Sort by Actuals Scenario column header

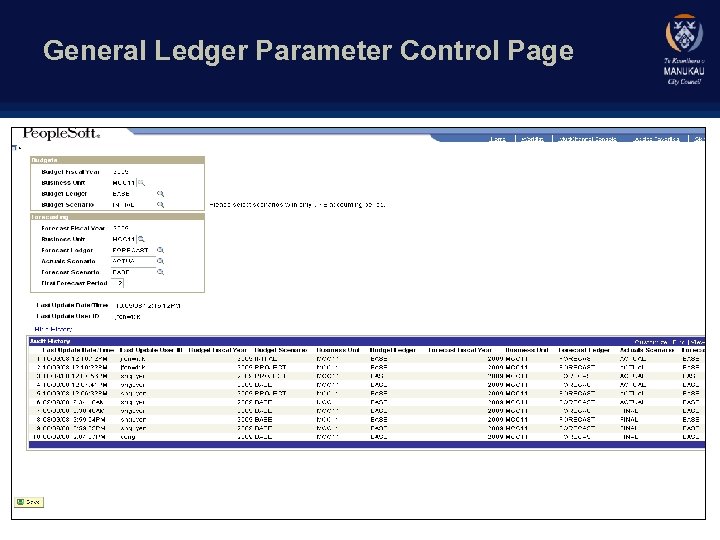(647, 350)
